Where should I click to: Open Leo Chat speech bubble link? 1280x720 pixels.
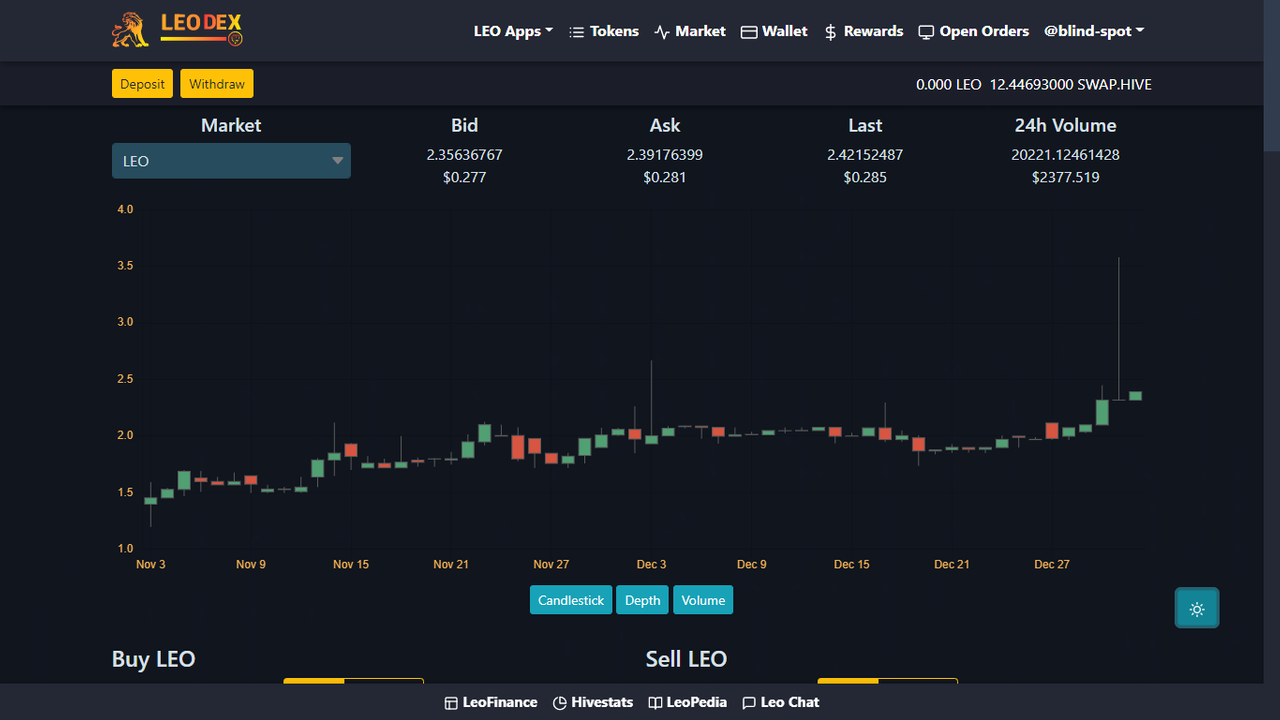pyautogui.click(x=749, y=703)
